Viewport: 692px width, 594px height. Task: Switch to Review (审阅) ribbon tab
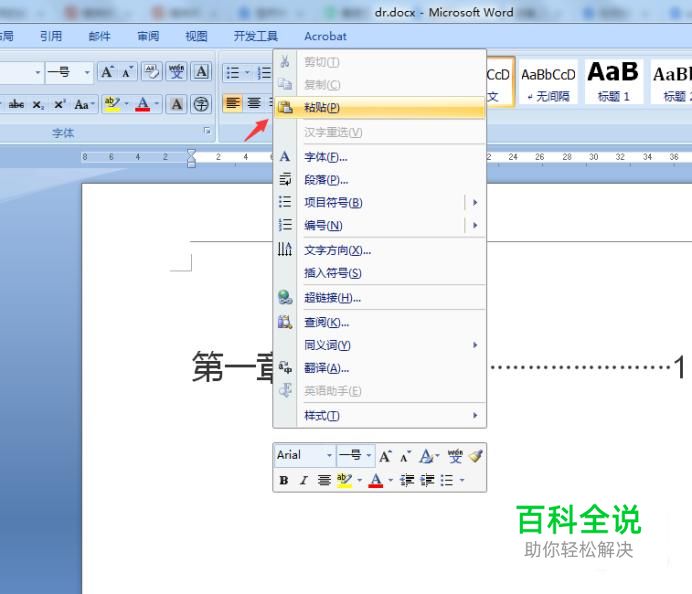pos(148,36)
